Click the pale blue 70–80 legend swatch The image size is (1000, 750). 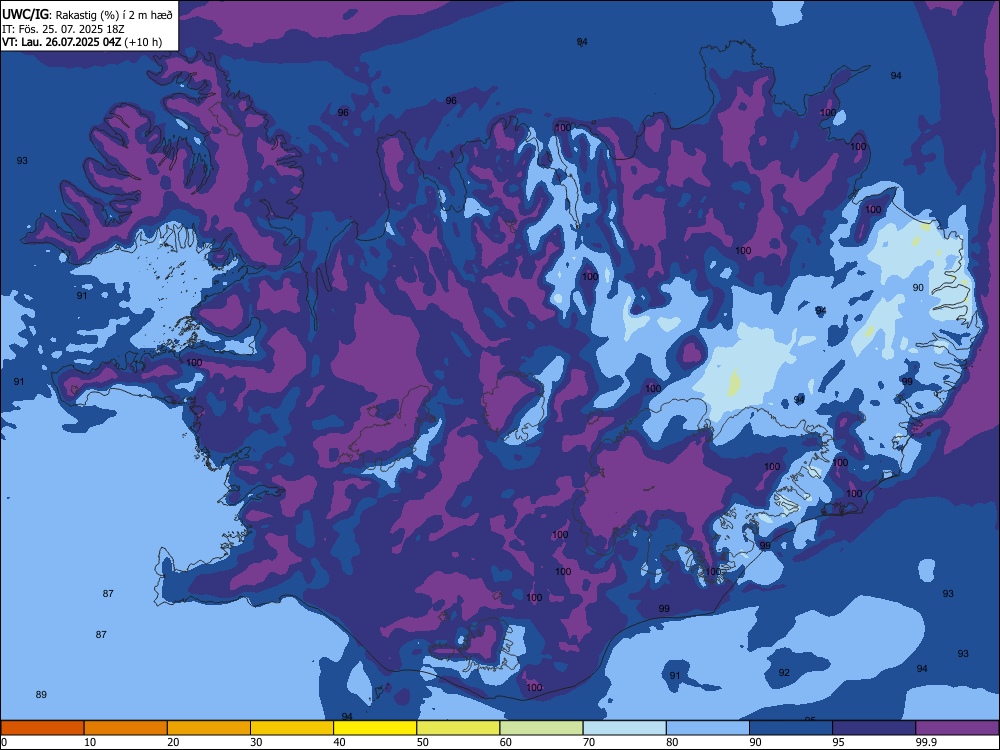[x=624, y=728]
